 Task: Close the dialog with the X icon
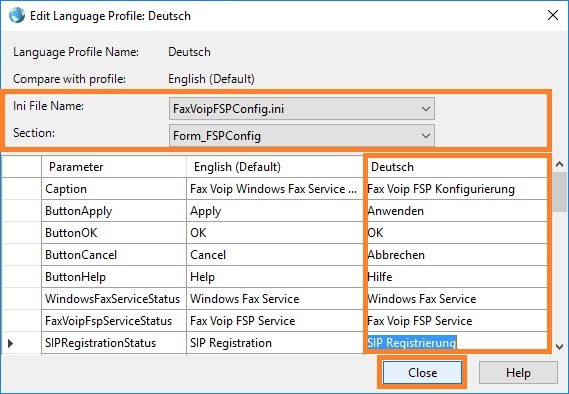tap(553, 15)
